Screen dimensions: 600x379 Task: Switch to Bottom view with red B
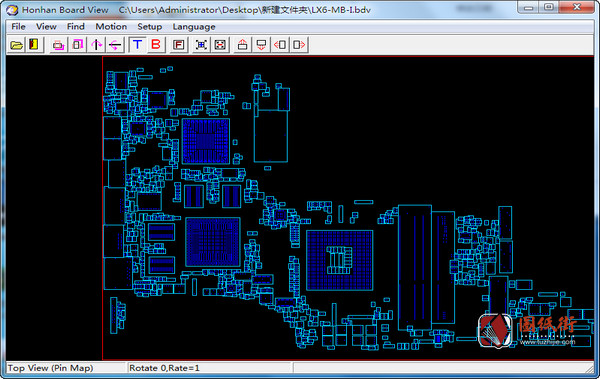tap(156, 45)
